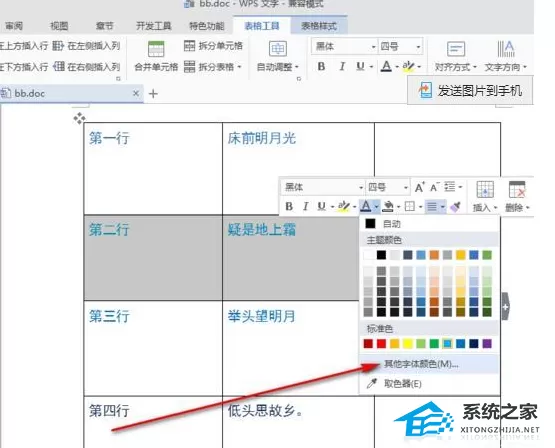The width and height of the screenshot is (555, 448).
Task: Toggle italic in the mini toolbar
Action: click(305, 206)
